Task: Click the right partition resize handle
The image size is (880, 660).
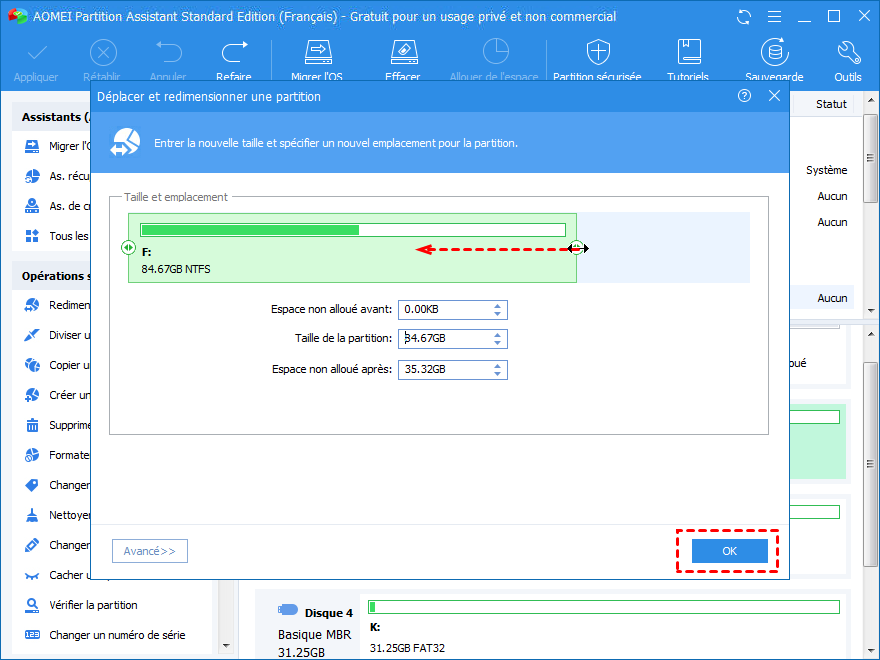Action: coord(576,248)
